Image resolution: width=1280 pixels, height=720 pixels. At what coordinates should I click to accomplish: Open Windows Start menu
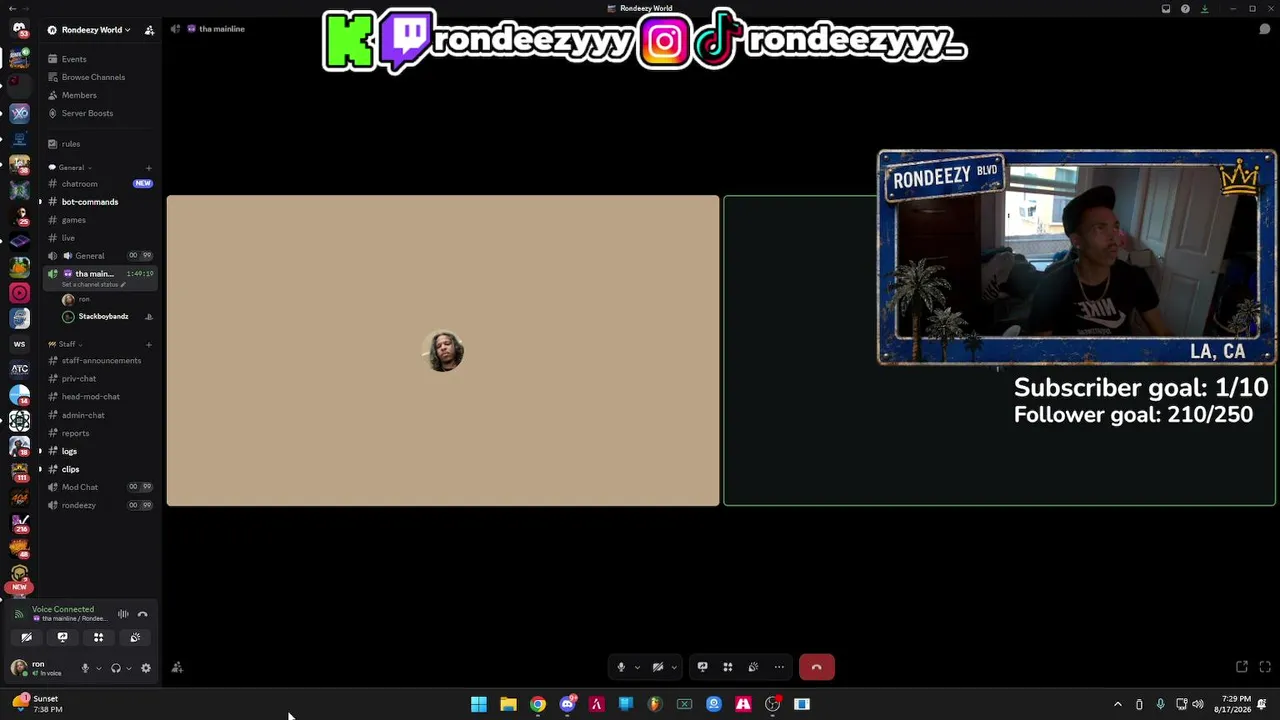click(479, 704)
